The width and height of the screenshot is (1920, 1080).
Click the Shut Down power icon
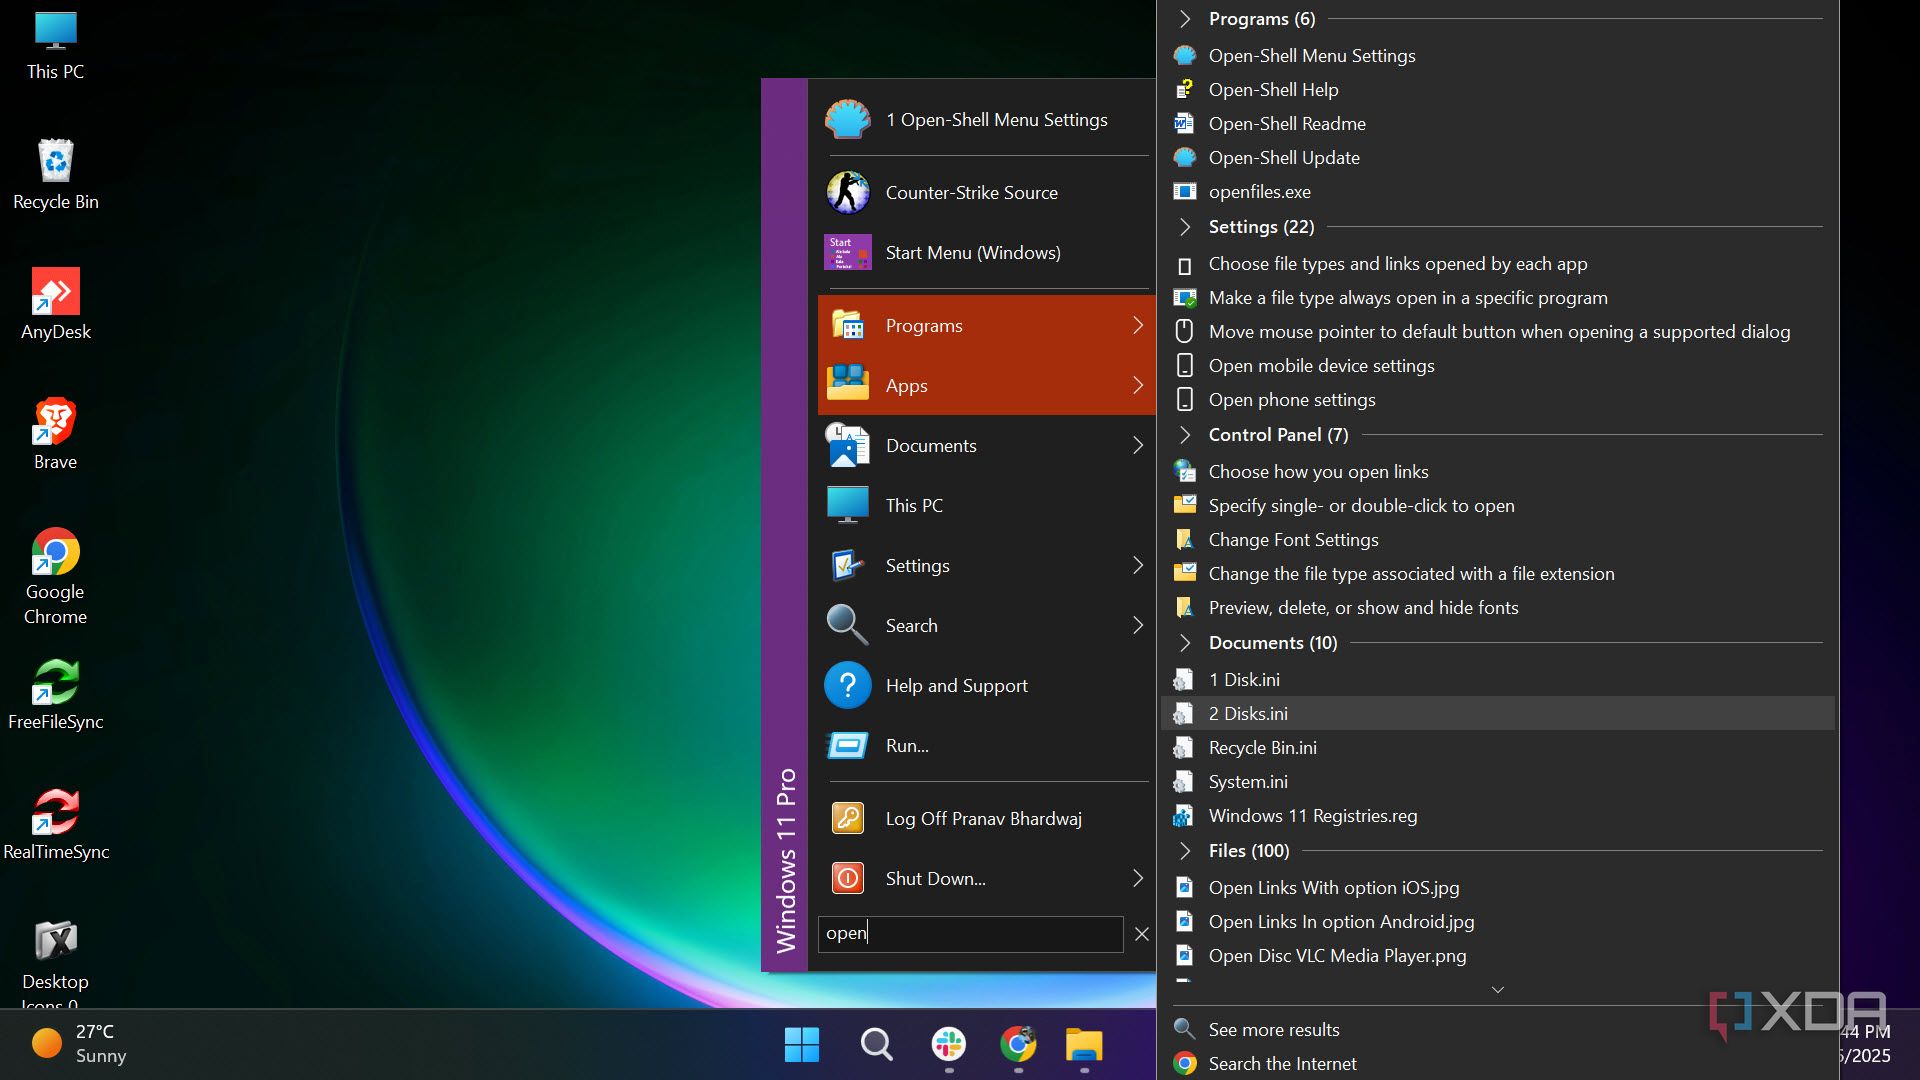tap(847, 879)
